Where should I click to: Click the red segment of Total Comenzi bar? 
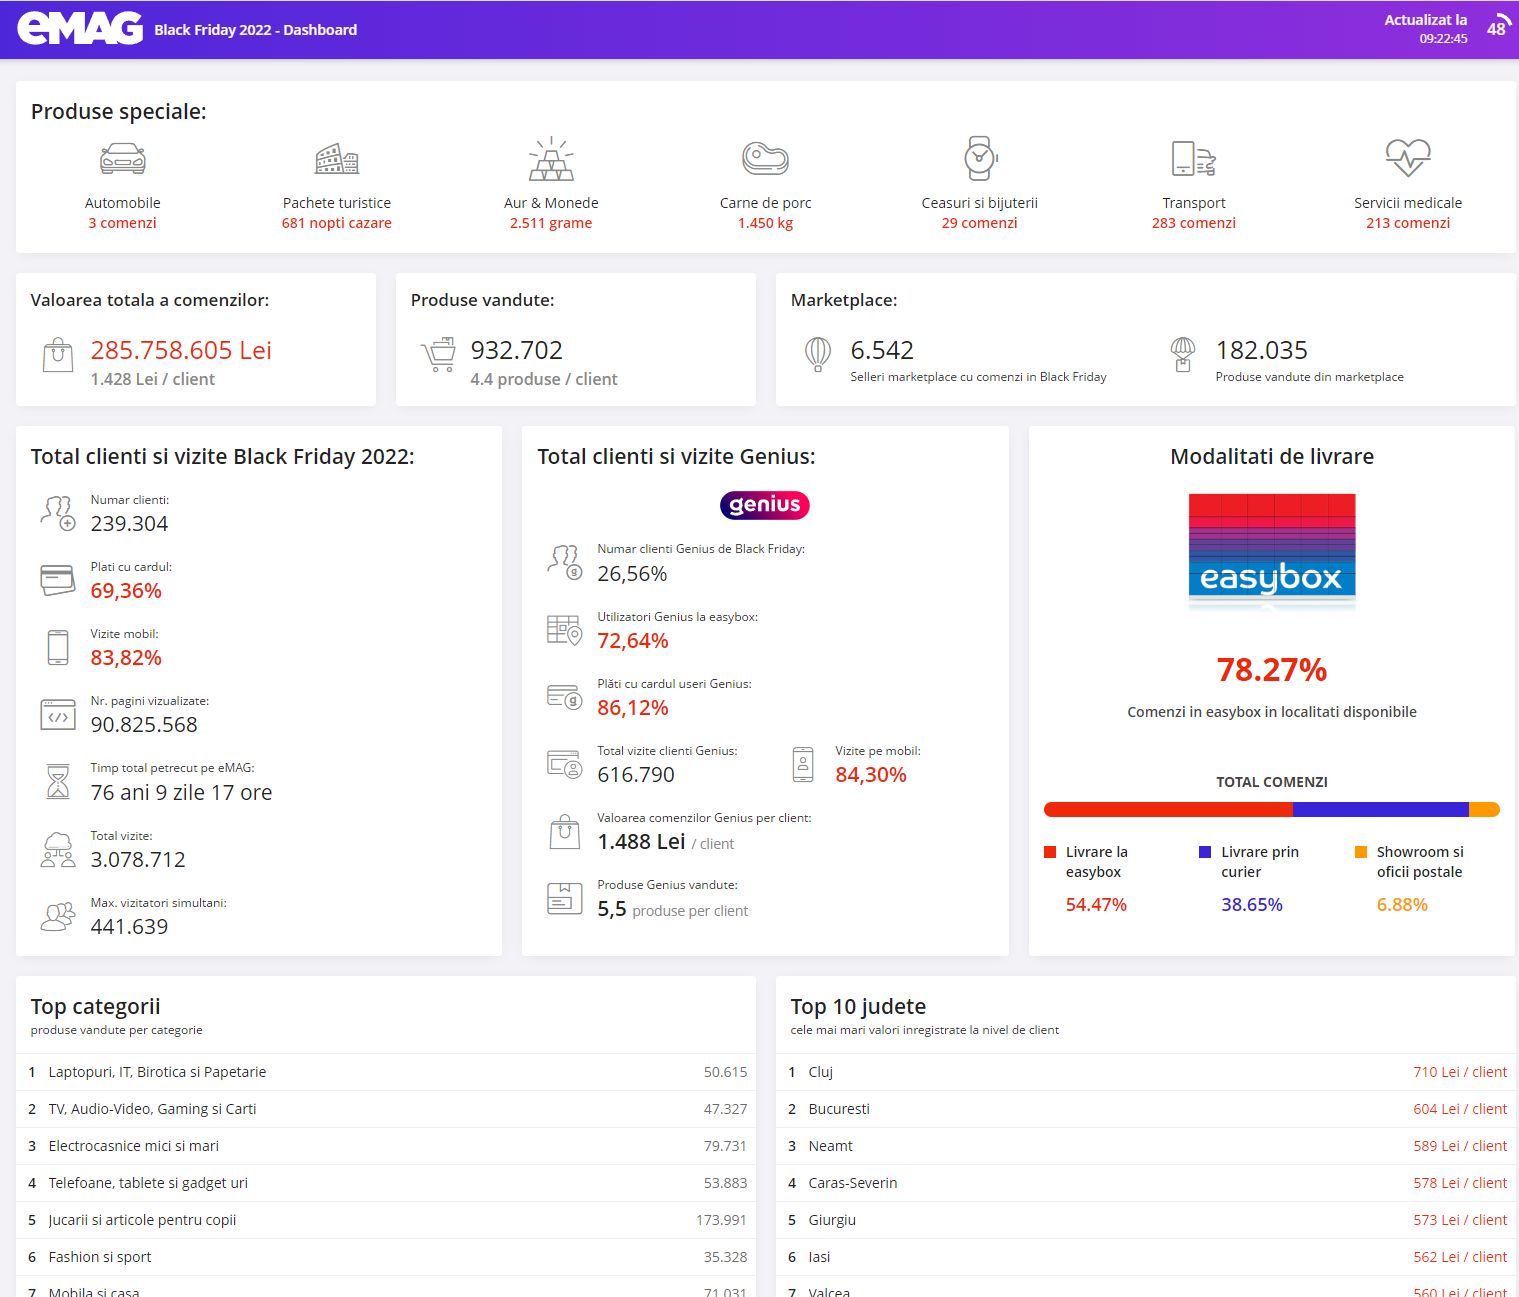pos(1168,810)
